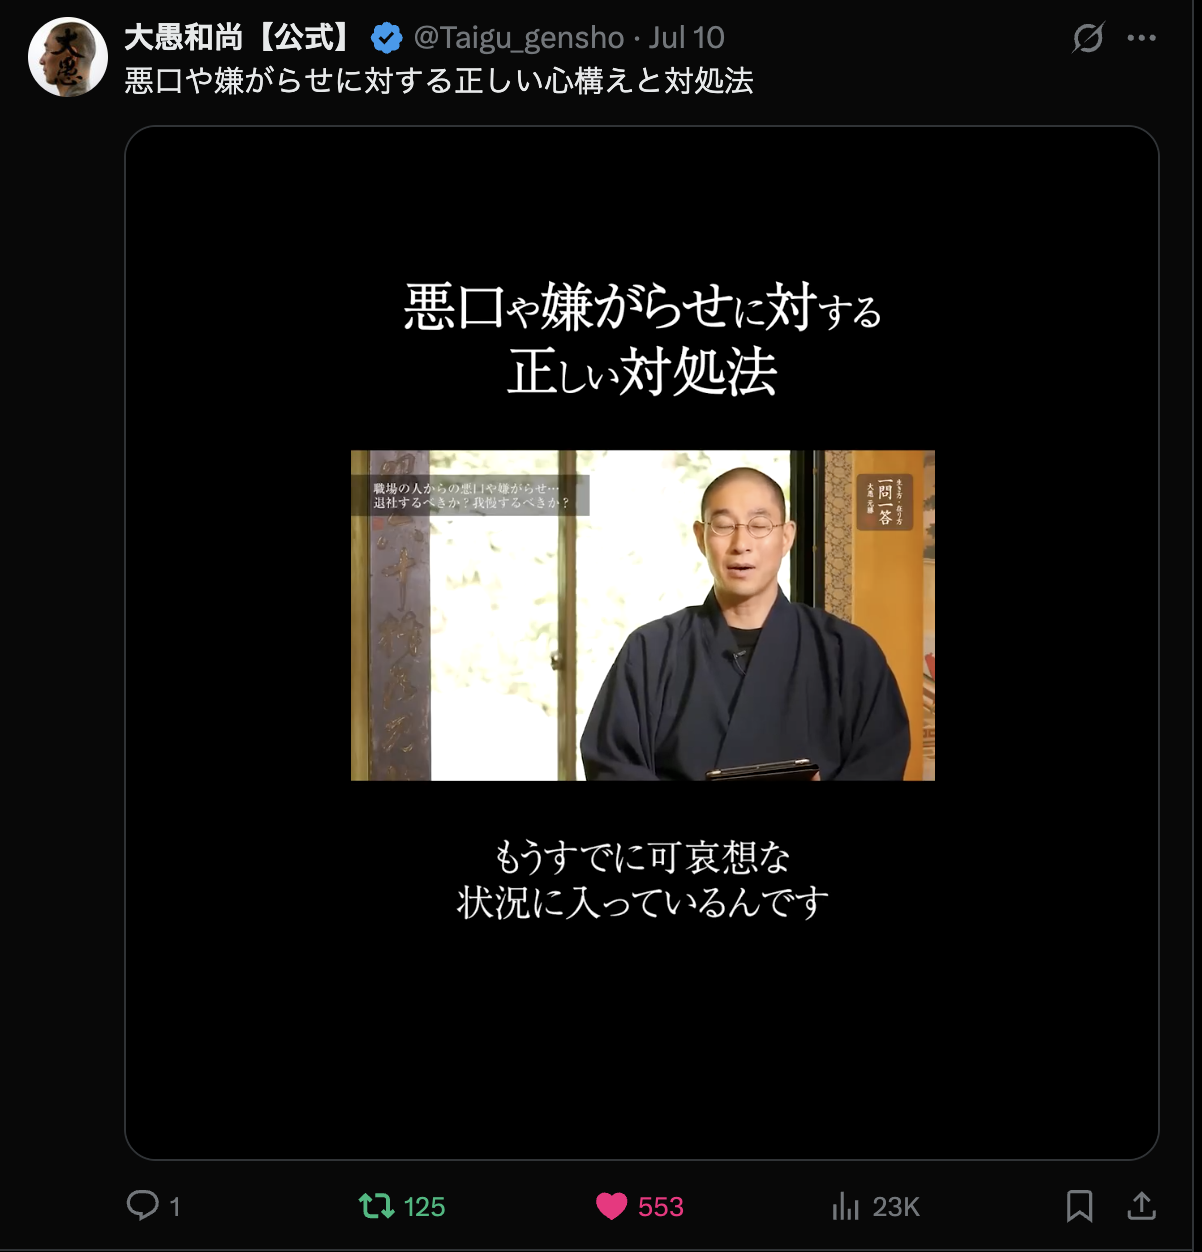
Task: Open the Grok explain-post icon
Action: [x=1087, y=38]
